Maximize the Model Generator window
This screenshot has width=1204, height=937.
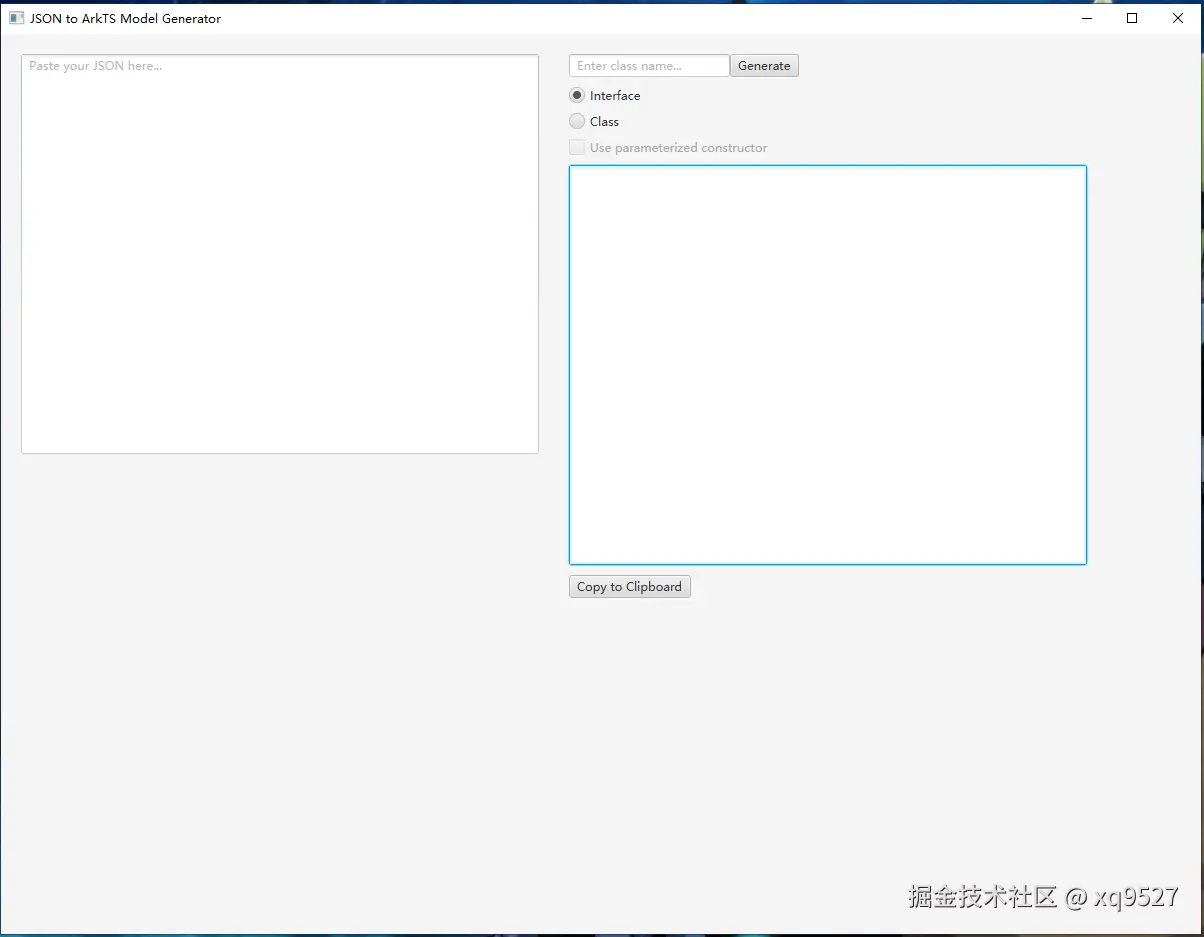[x=1132, y=18]
